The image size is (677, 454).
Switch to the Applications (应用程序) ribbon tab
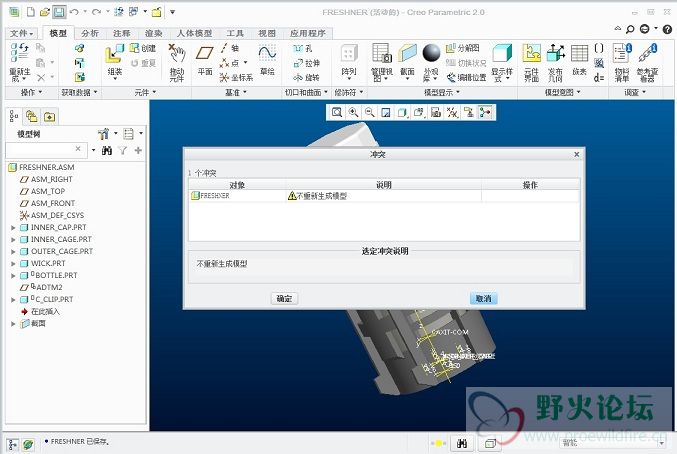coord(307,33)
